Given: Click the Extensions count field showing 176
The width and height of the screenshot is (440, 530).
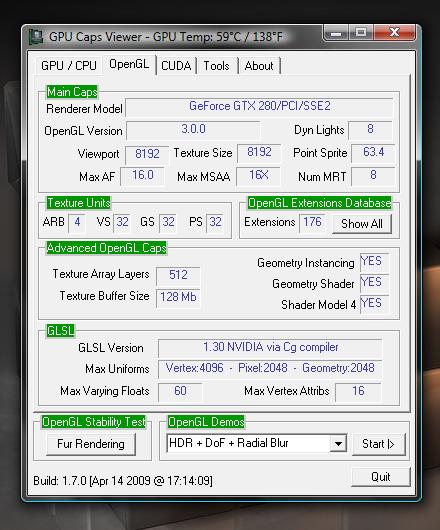Looking at the screenshot, I should pos(312,223).
